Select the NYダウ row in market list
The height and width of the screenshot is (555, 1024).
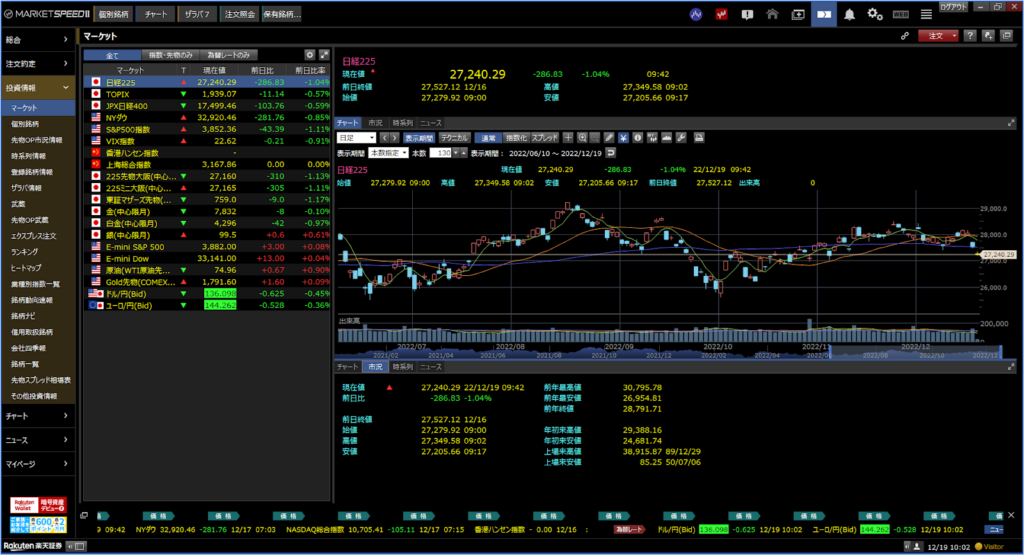207,118
